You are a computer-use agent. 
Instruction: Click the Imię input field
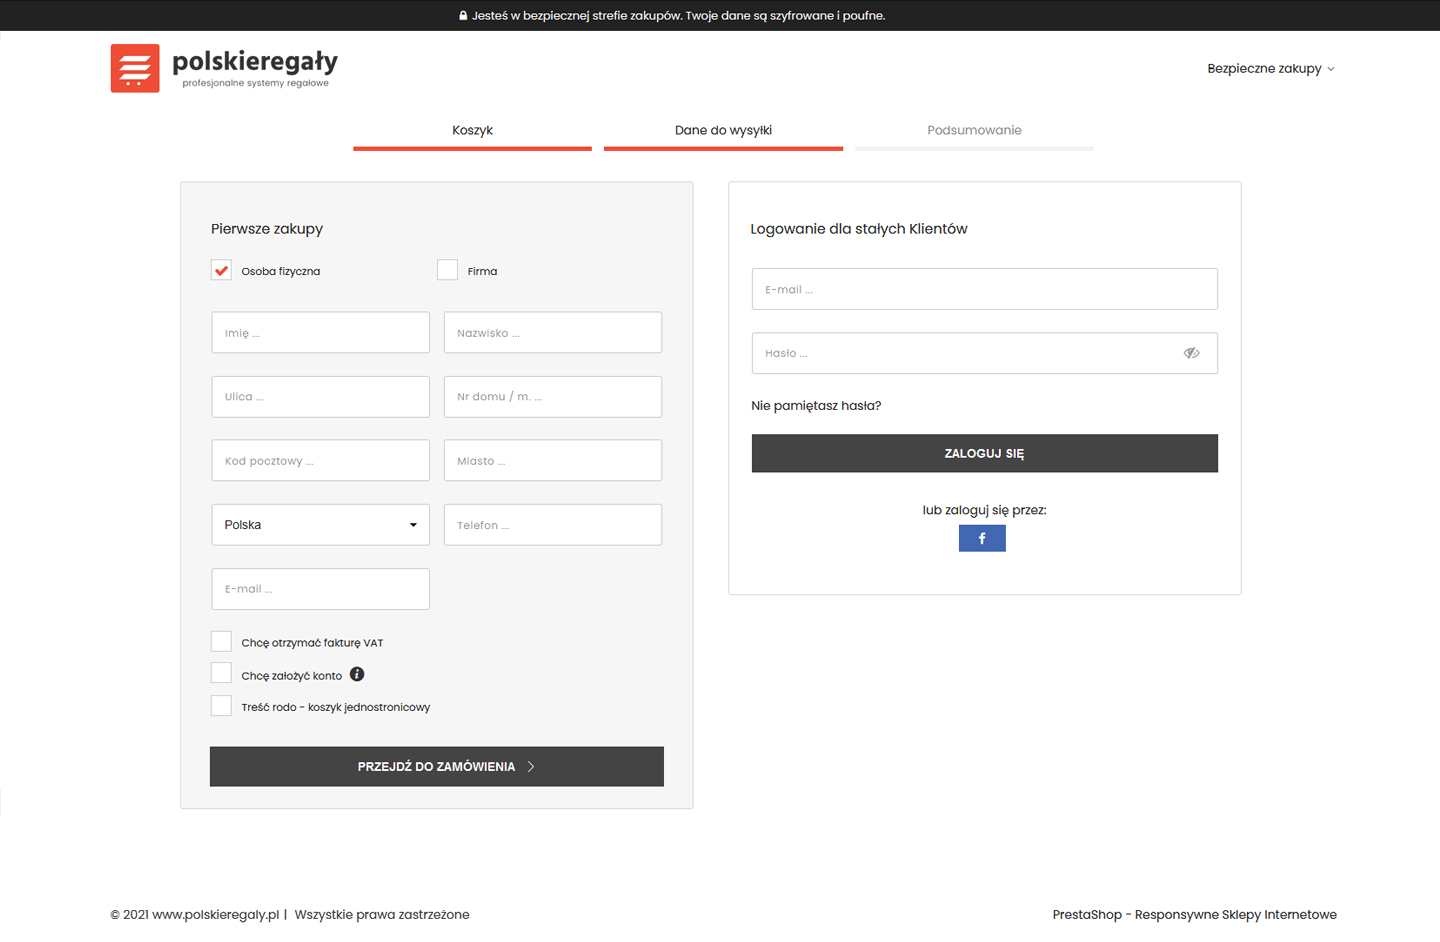coord(320,333)
